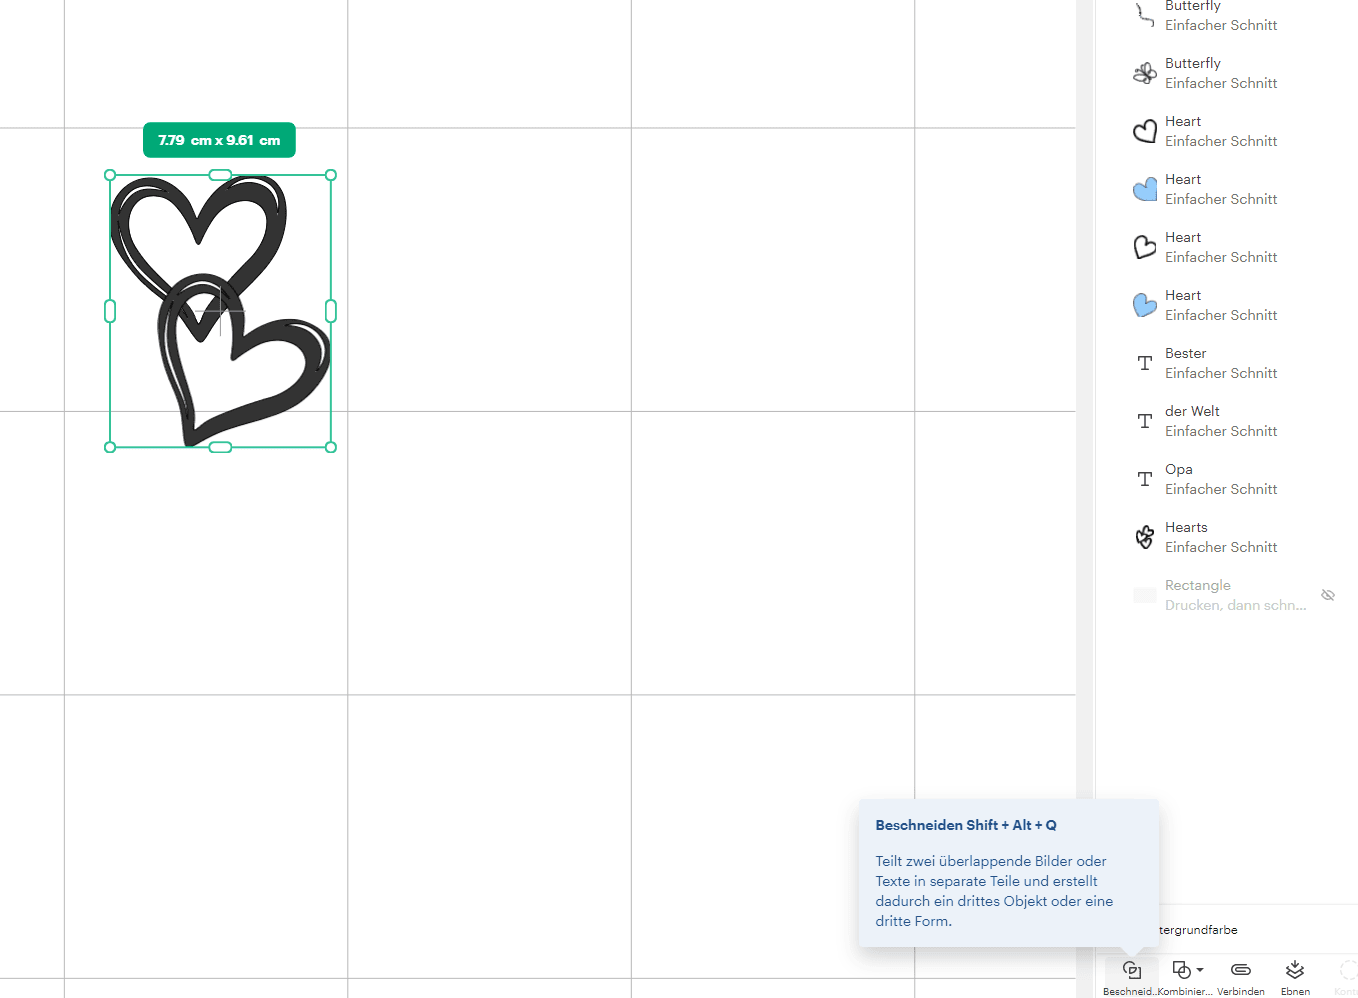The image size is (1358, 998).
Task: Click the bottom-right corner handle of selection
Action: [x=331, y=447]
